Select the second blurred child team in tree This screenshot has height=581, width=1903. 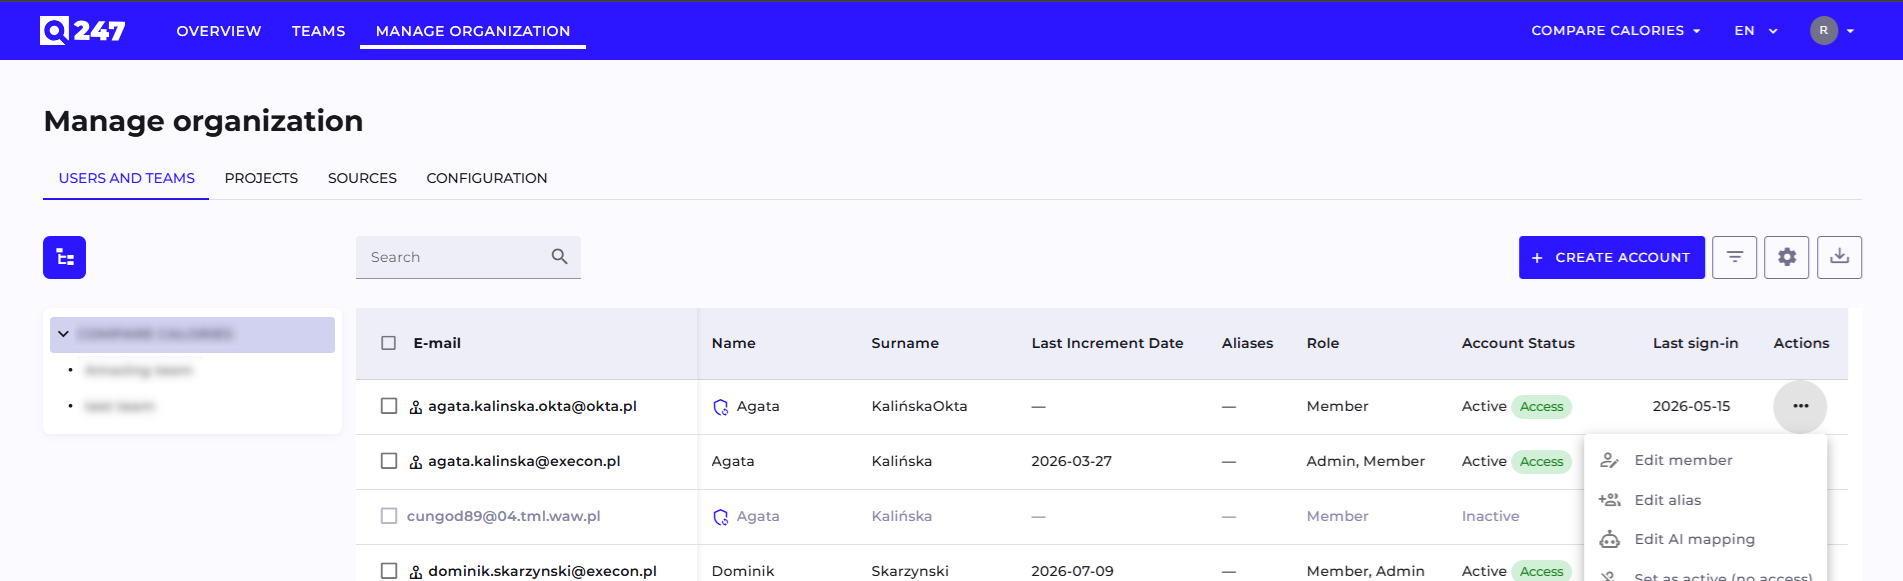point(119,406)
